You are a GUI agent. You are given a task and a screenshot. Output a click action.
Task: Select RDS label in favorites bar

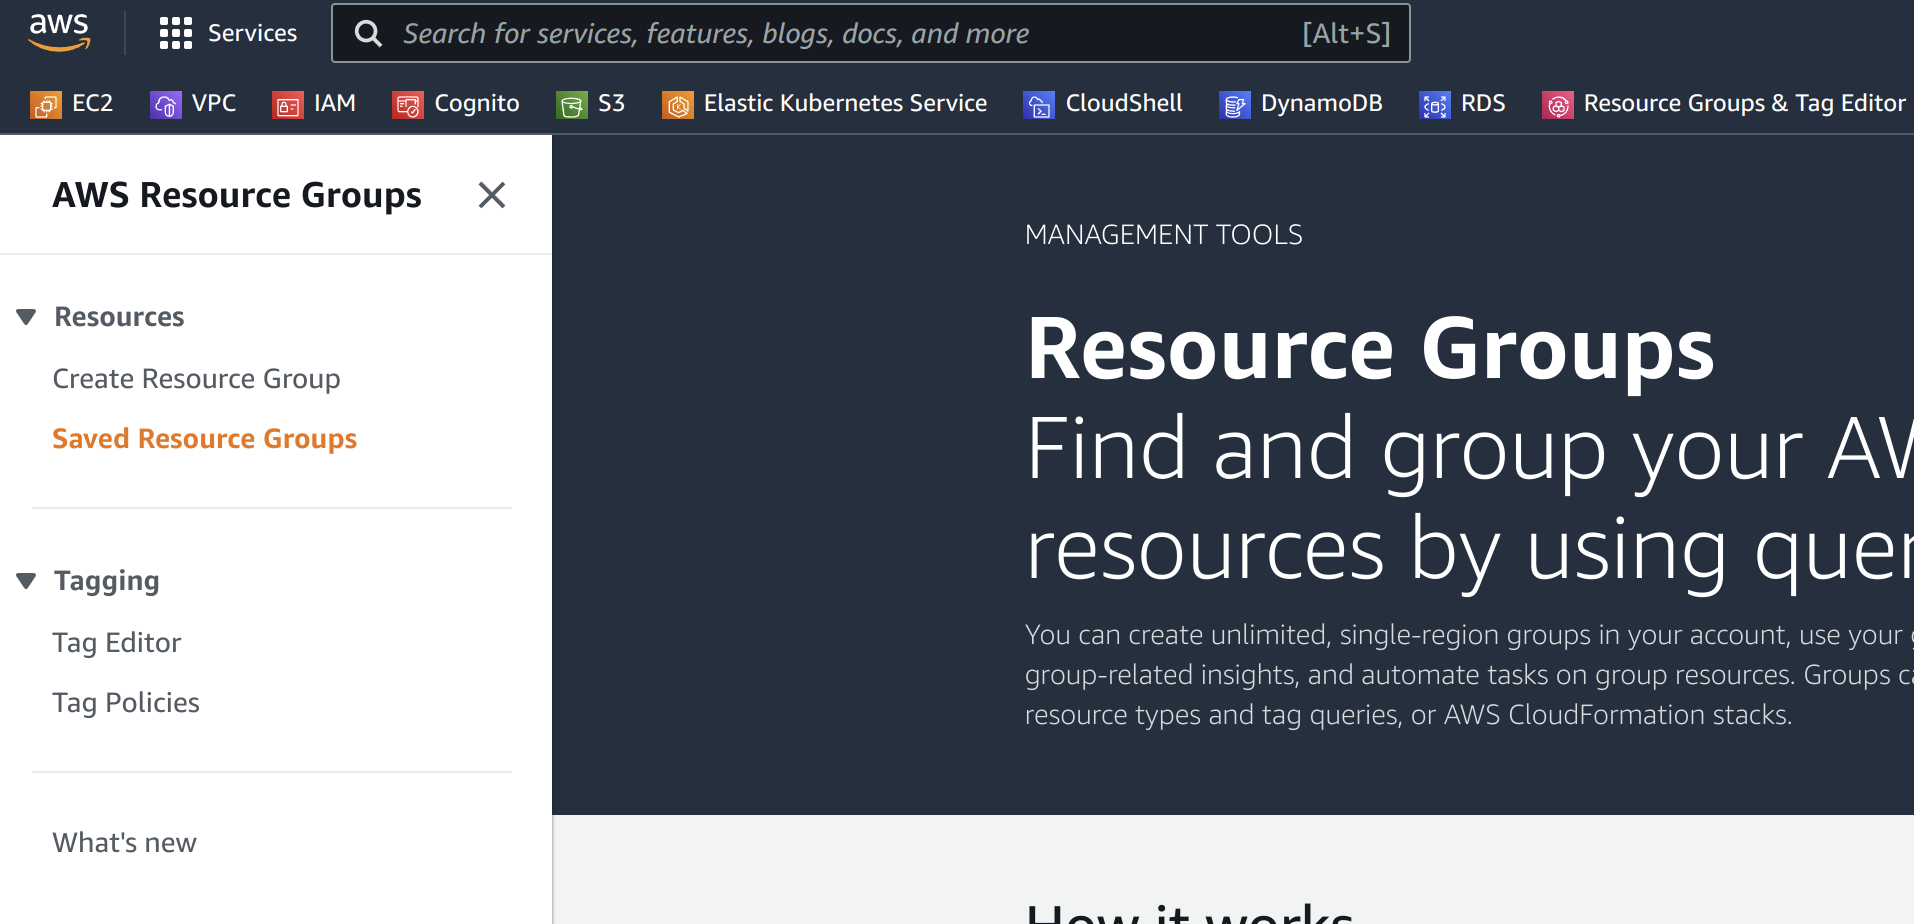coord(1483,103)
